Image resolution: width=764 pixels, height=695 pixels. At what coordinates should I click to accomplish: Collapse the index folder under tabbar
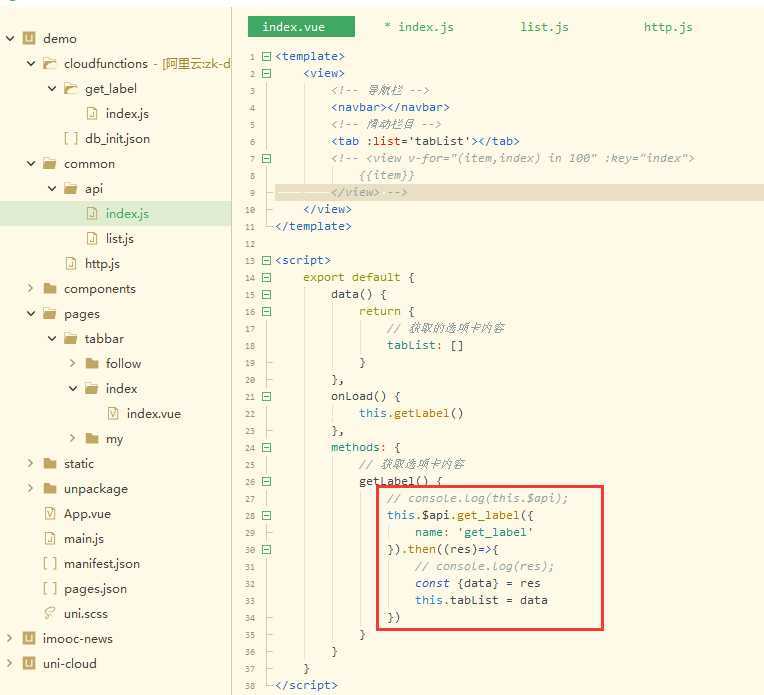click(x=73, y=388)
